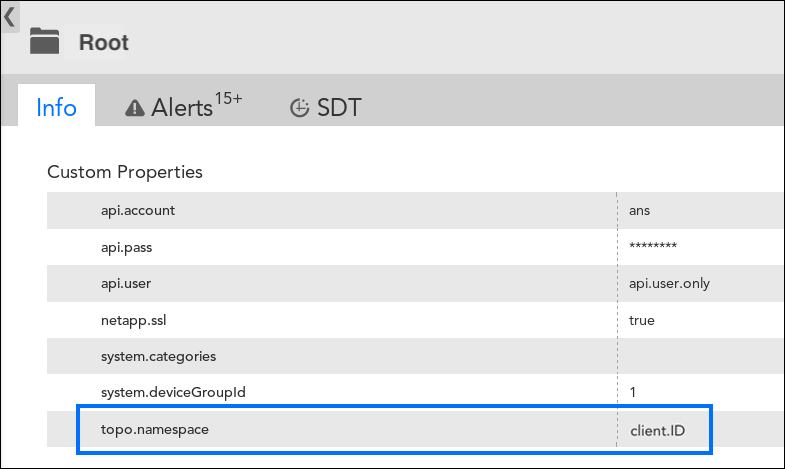Select the topo.namespace property name
Screen dimensions: 785x469
pyautogui.click(x=155, y=429)
